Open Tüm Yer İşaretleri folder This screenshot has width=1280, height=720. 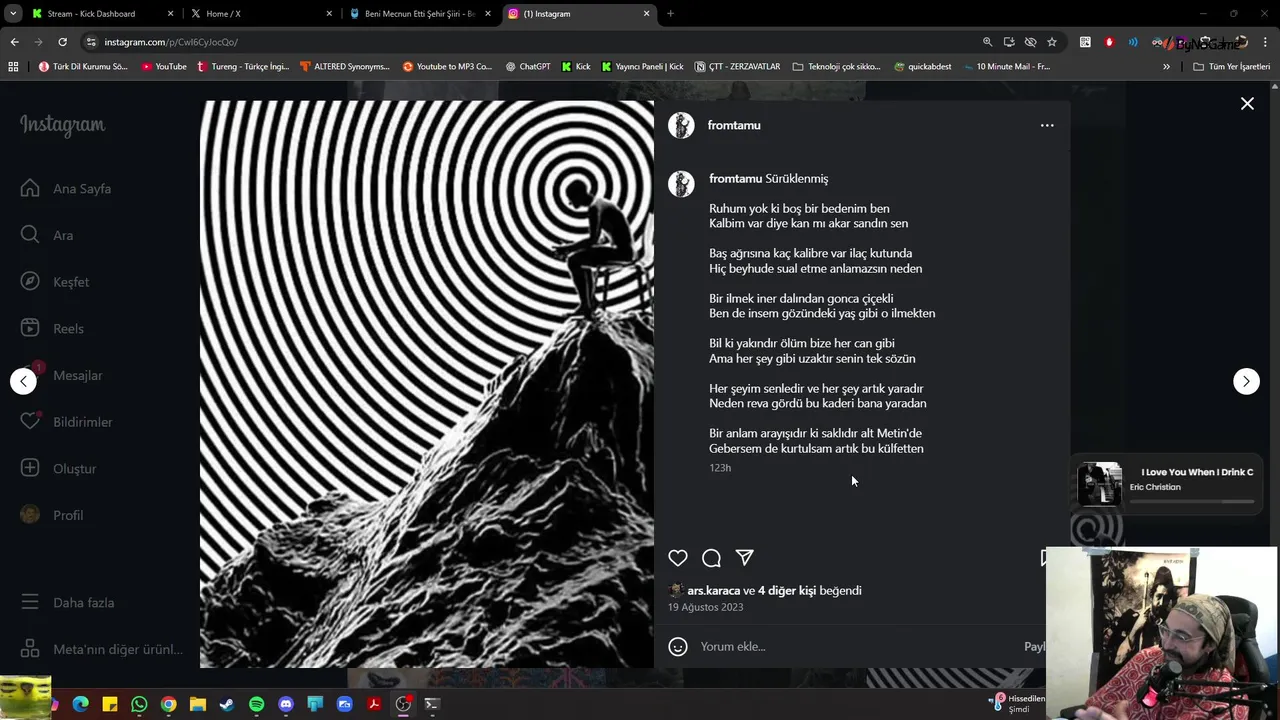tap(1232, 66)
